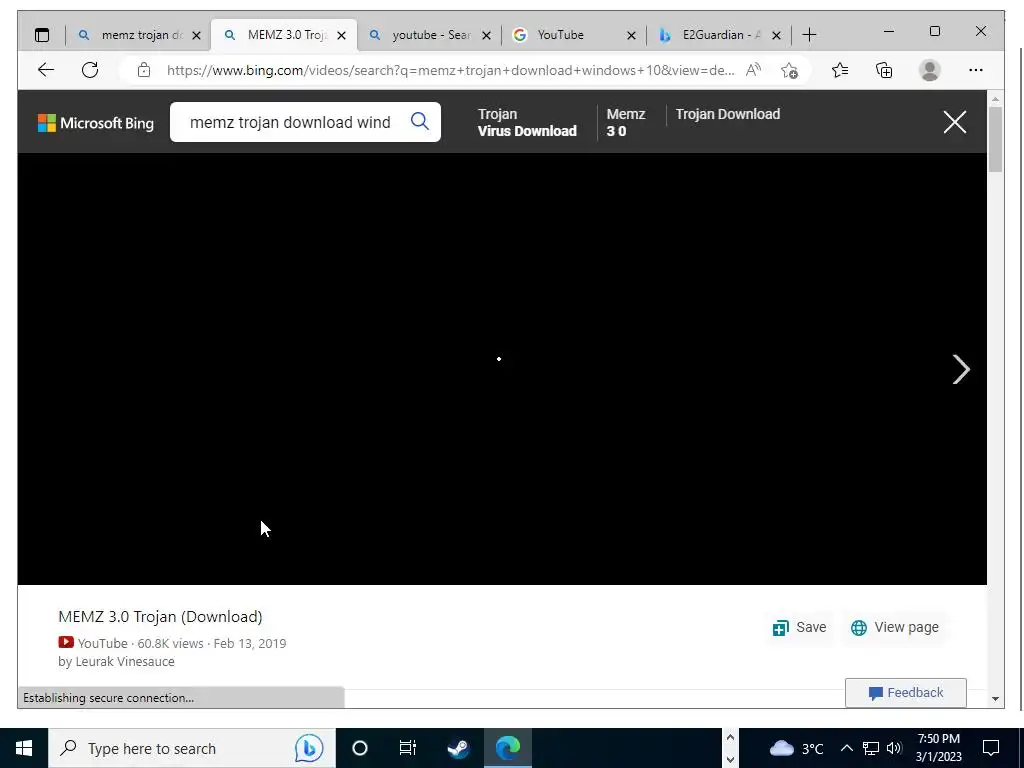The image size is (1024, 768).
Task: Switch to the 'youtube - Sear' tab
Action: 429,35
